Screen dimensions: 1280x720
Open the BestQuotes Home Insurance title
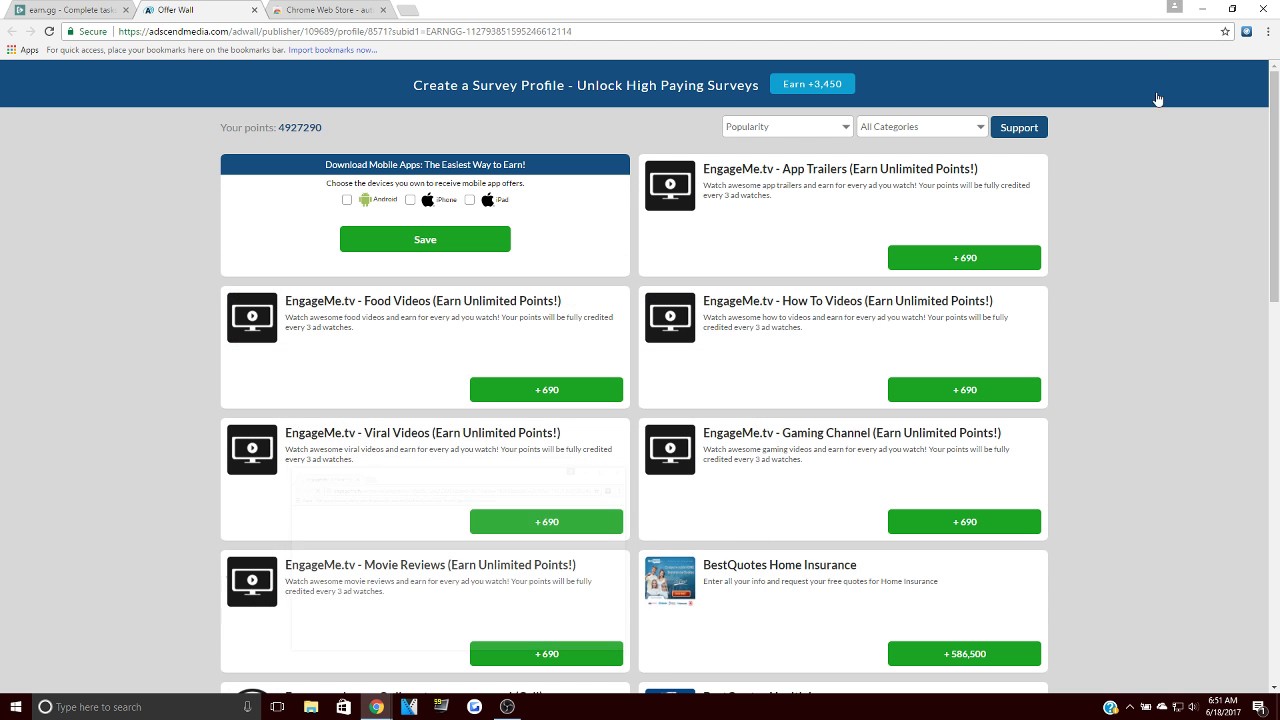click(x=780, y=565)
